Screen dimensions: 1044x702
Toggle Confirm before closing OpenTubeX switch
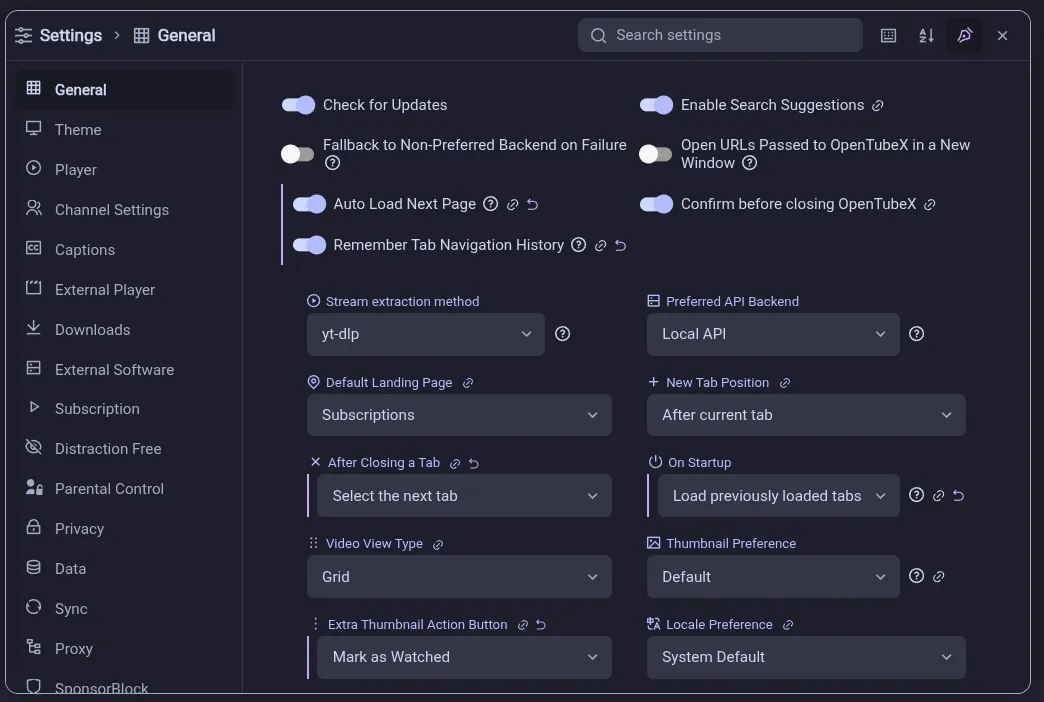[x=656, y=204]
